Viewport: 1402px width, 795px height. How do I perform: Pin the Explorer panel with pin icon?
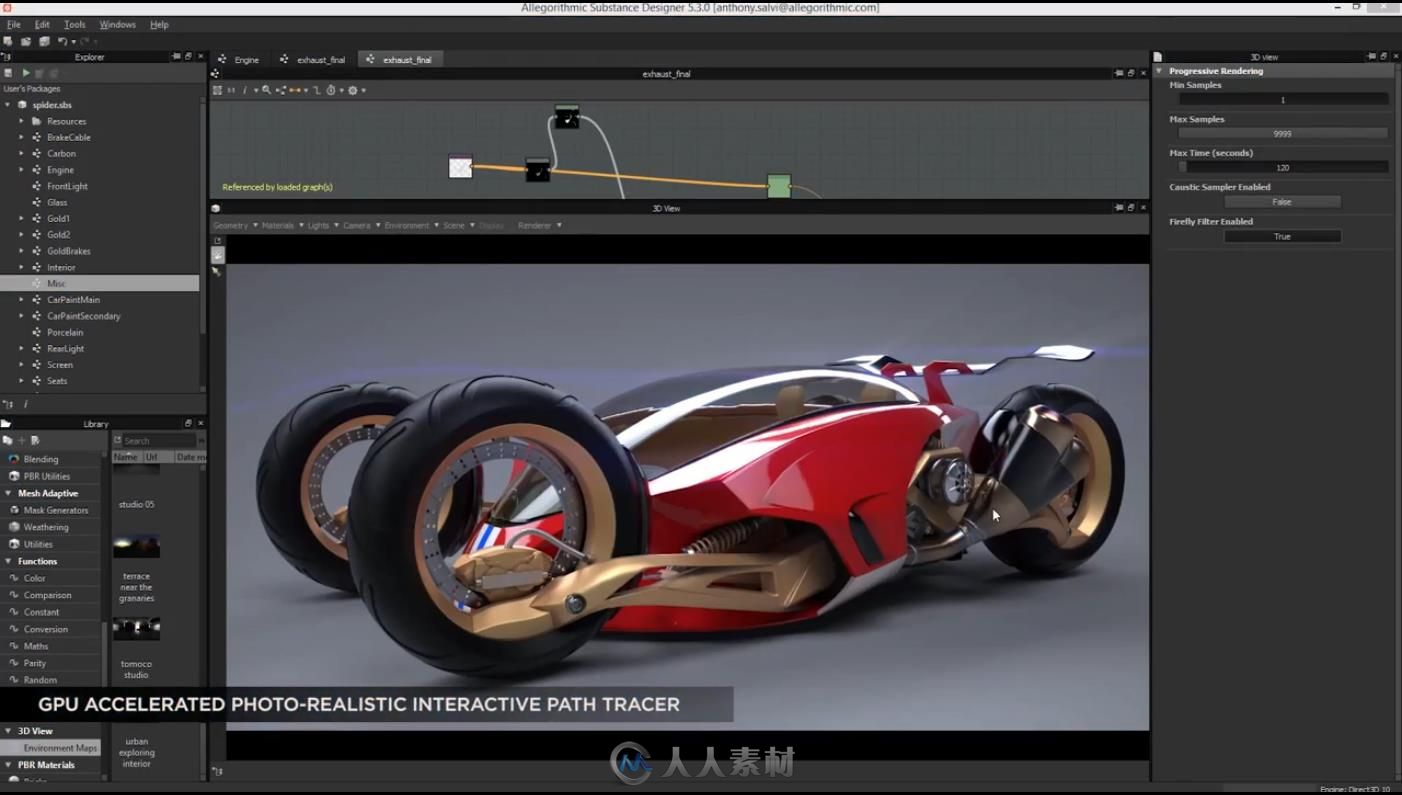pyautogui.click(x=176, y=57)
